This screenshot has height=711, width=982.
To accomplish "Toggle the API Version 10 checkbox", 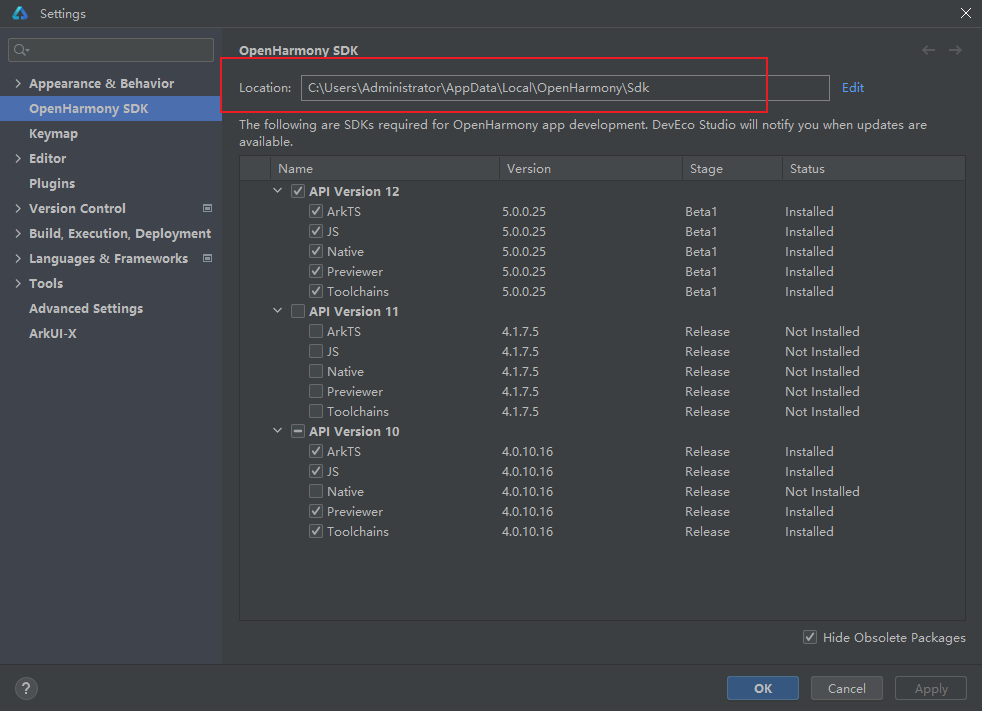I will click(298, 431).
